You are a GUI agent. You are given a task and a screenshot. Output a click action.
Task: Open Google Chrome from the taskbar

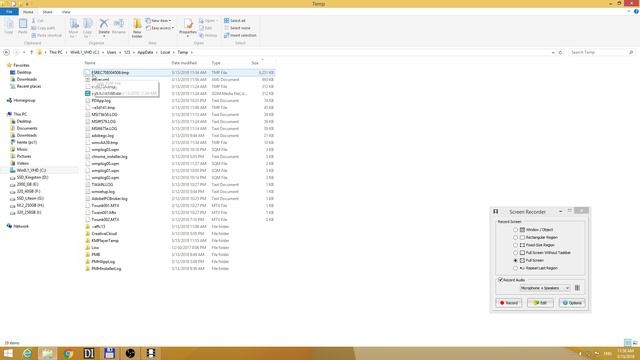[x=69, y=353]
